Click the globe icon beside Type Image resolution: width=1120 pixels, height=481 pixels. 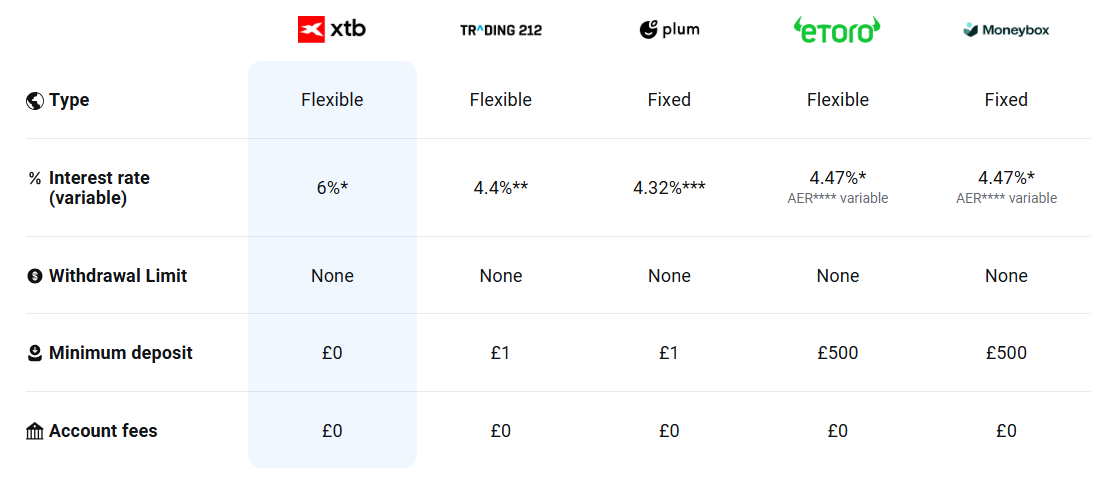point(35,100)
